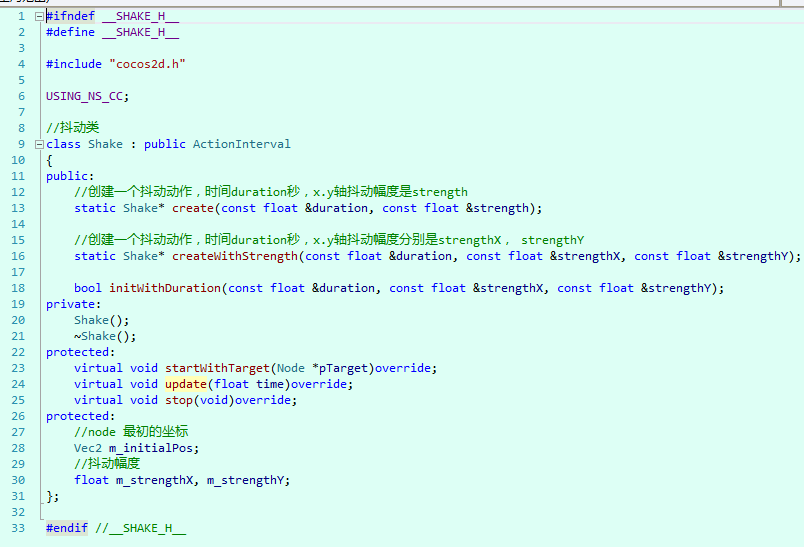Click the m_strengthY member variable

[x=246, y=480]
